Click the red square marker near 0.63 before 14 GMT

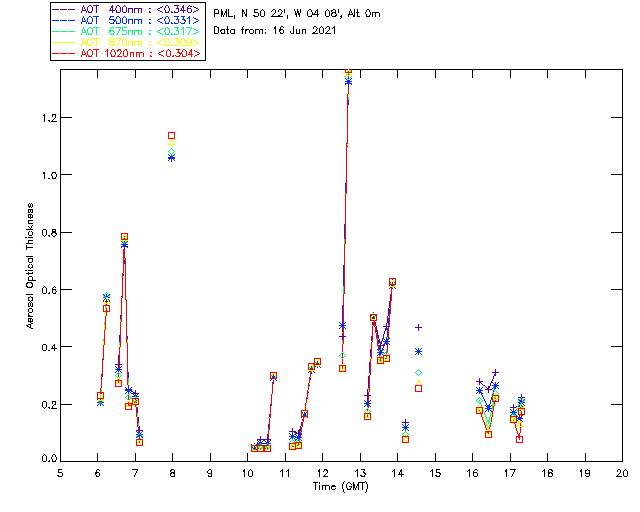tap(392, 282)
